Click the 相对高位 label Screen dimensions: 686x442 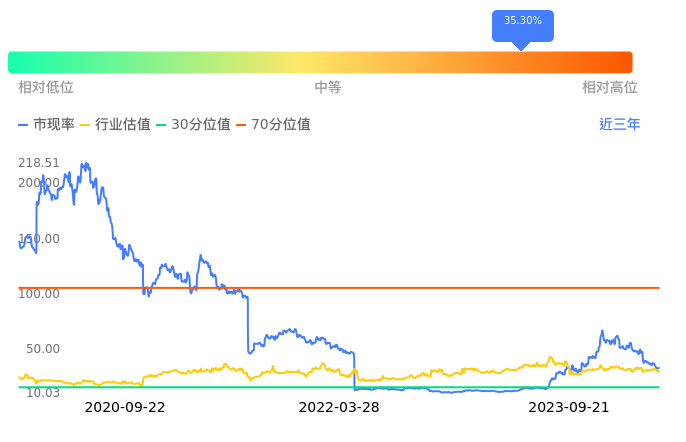[x=609, y=88]
